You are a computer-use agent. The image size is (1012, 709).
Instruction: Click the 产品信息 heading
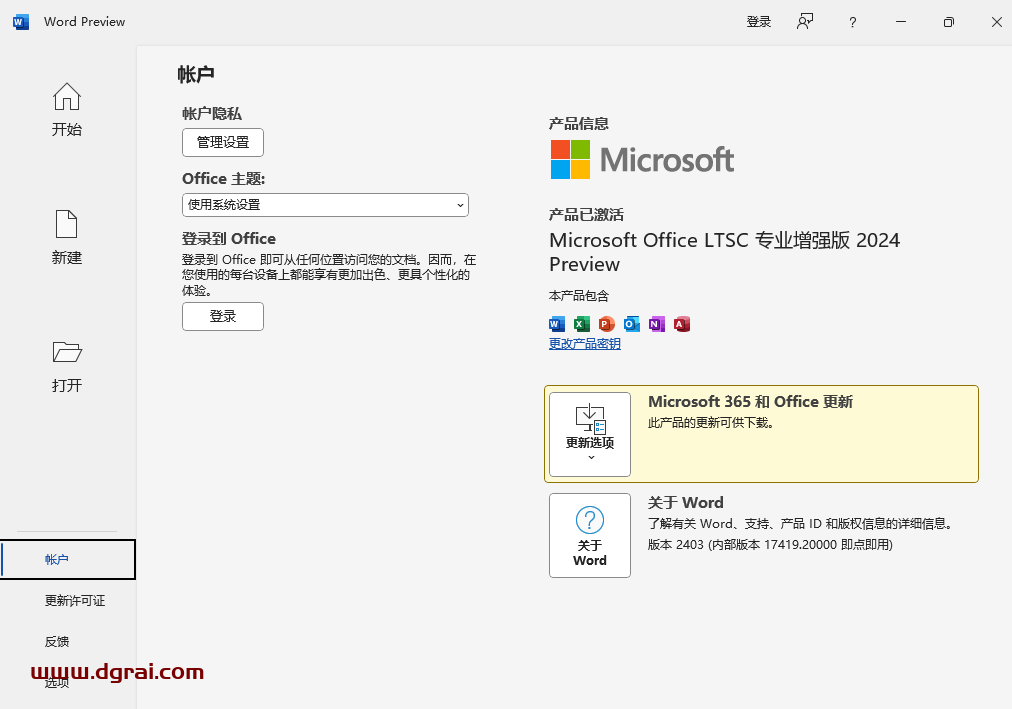[x=579, y=124]
